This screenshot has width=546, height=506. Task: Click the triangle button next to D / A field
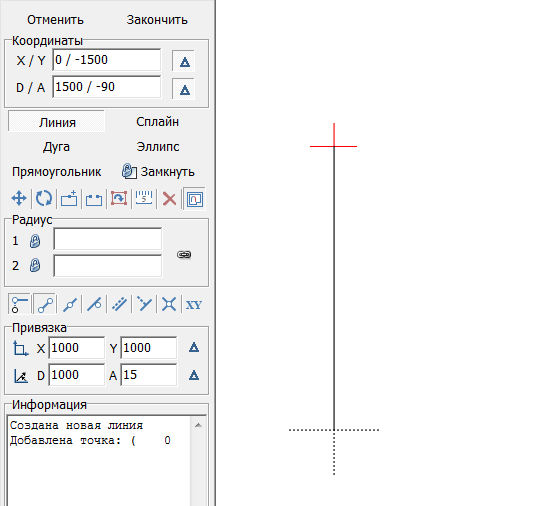click(184, 89)
